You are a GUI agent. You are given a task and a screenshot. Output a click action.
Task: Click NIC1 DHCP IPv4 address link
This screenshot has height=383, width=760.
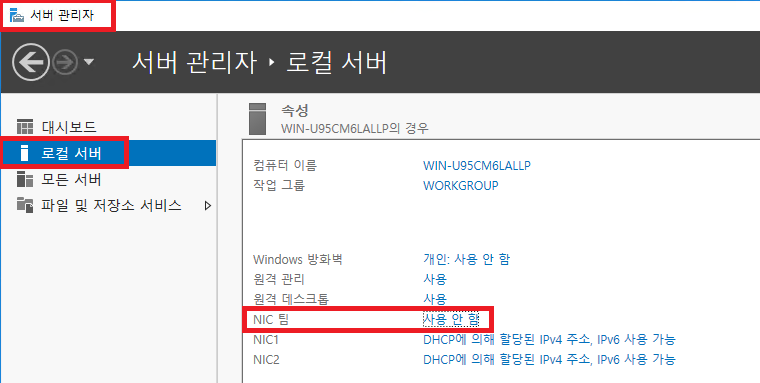coord(549,339)
